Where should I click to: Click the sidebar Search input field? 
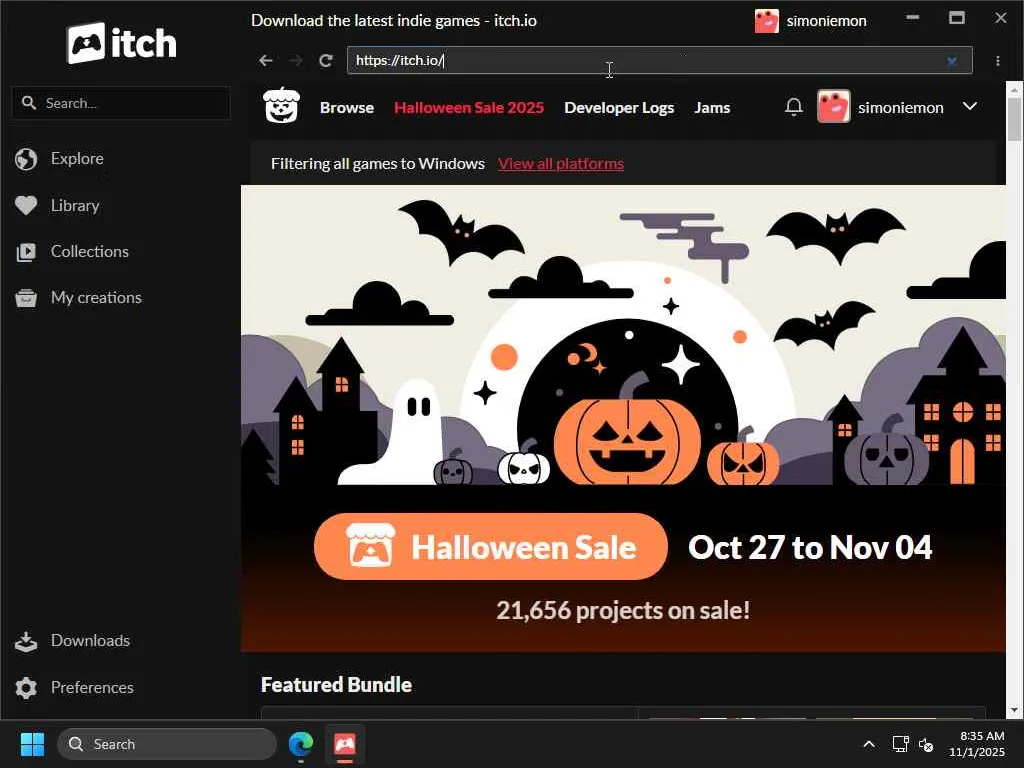pyautogui.click(x=121, y=103)
